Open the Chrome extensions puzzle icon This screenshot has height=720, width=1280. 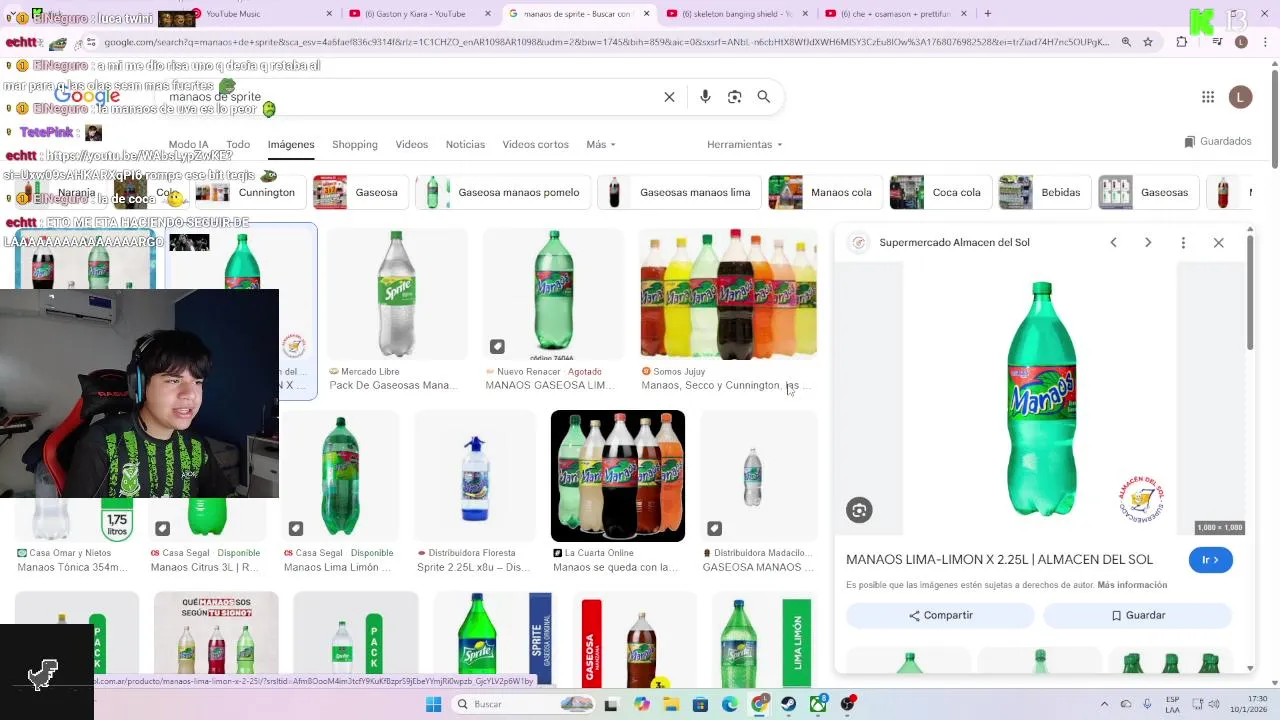pos(1182,42)
